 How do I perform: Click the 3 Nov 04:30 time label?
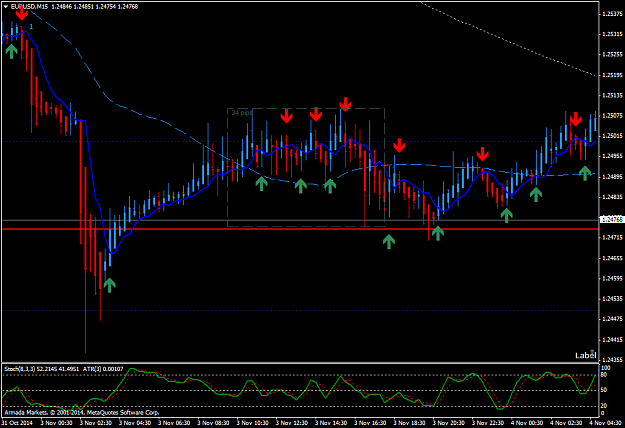[135, 423]
